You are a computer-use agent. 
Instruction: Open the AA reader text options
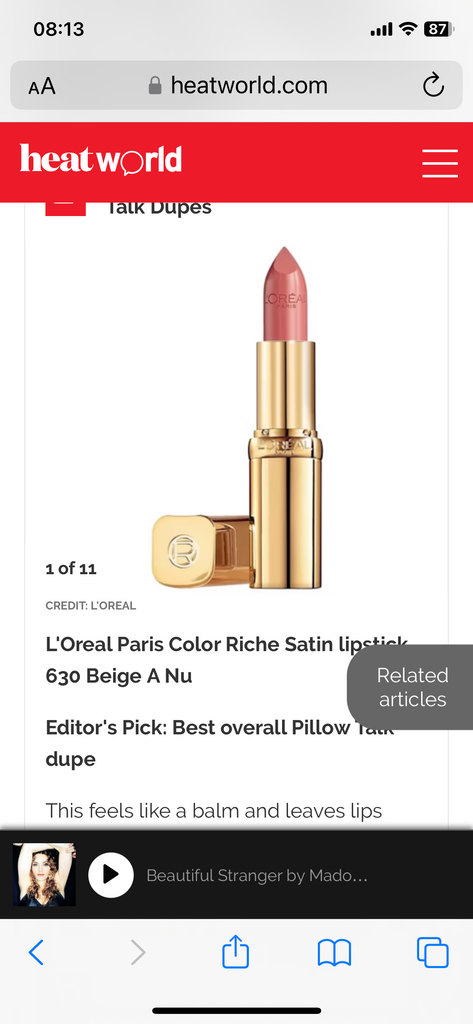tap(42, 86)
